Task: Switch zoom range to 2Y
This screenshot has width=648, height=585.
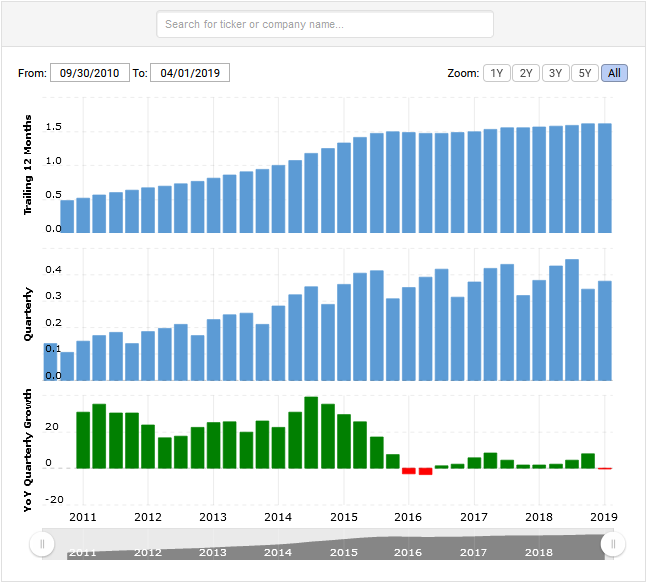Action: [526, 73]
